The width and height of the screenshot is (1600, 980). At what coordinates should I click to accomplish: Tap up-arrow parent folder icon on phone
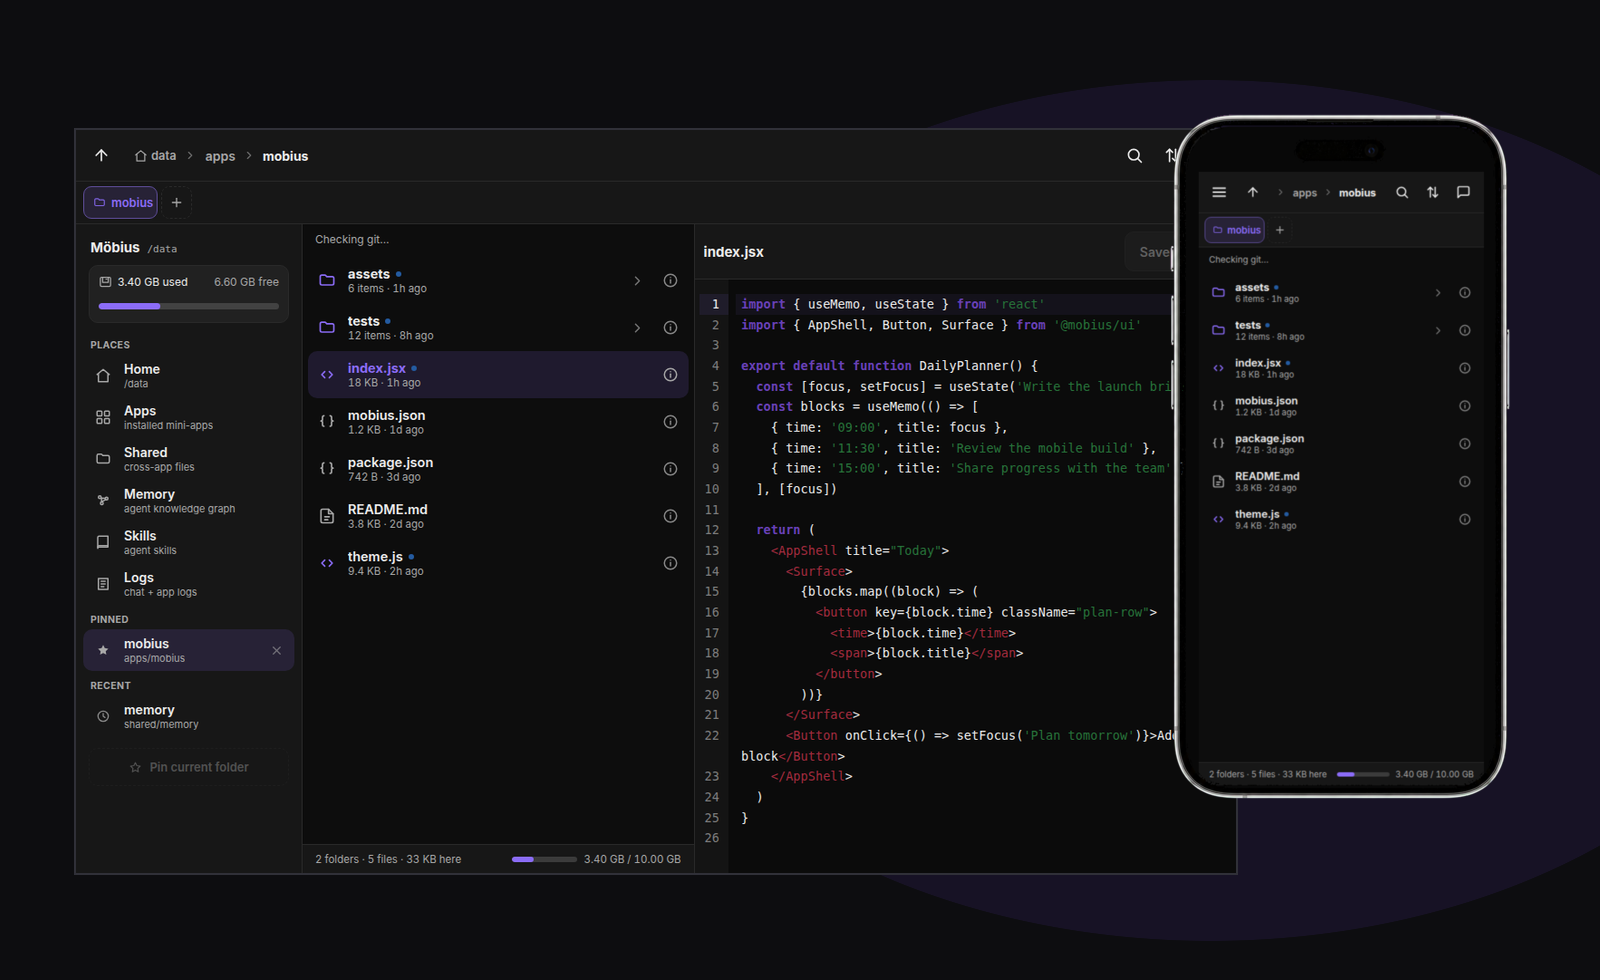click(1252, 192)
